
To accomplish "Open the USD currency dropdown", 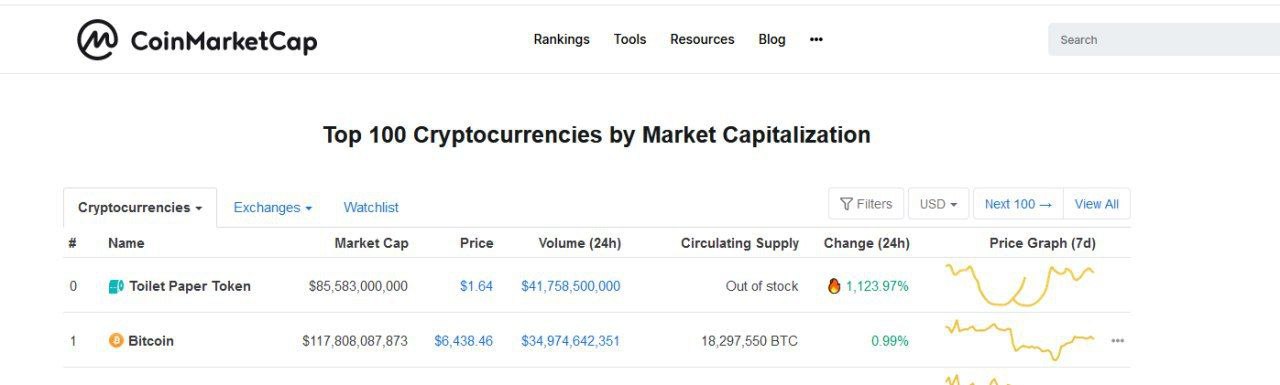I will [939, 204].
